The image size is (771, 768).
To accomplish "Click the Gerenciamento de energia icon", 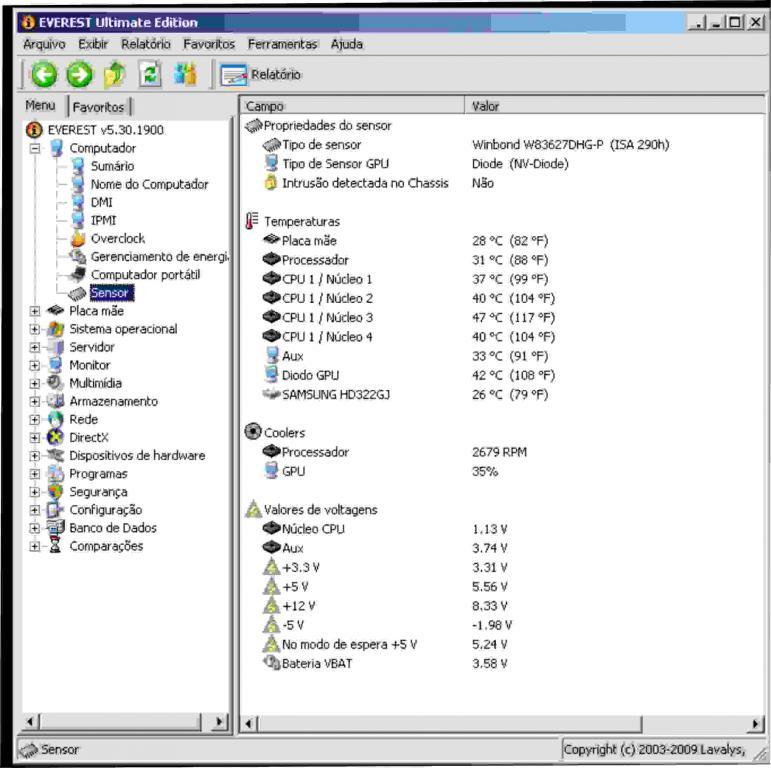I will 78,256.
